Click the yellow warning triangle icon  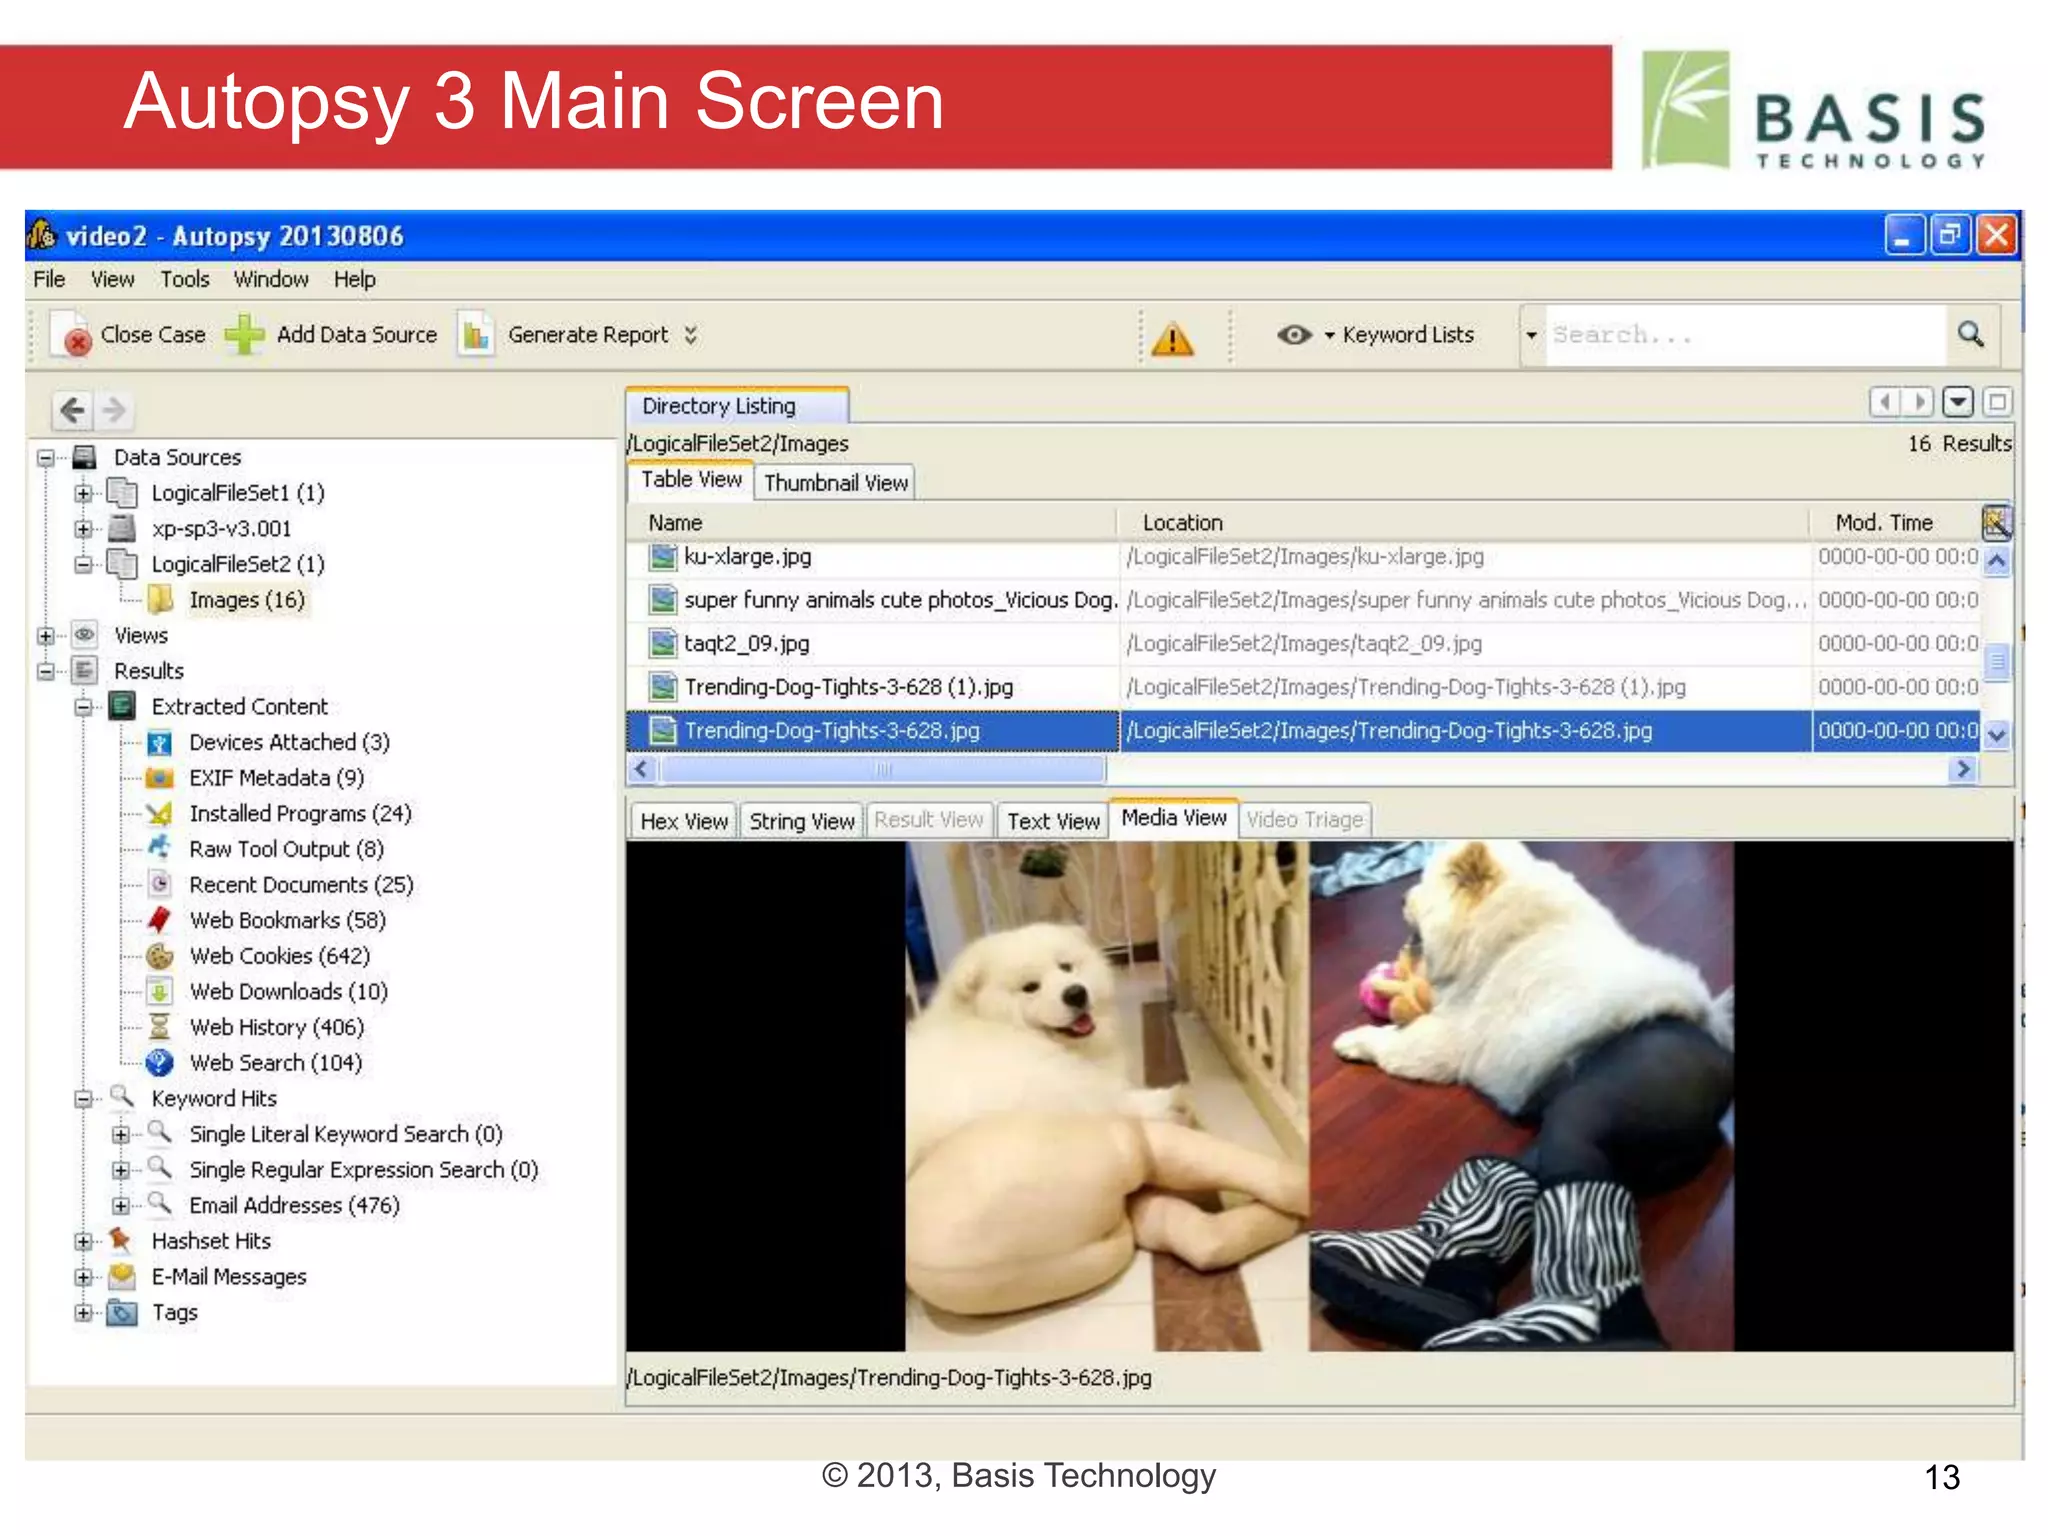[1172, 338]
